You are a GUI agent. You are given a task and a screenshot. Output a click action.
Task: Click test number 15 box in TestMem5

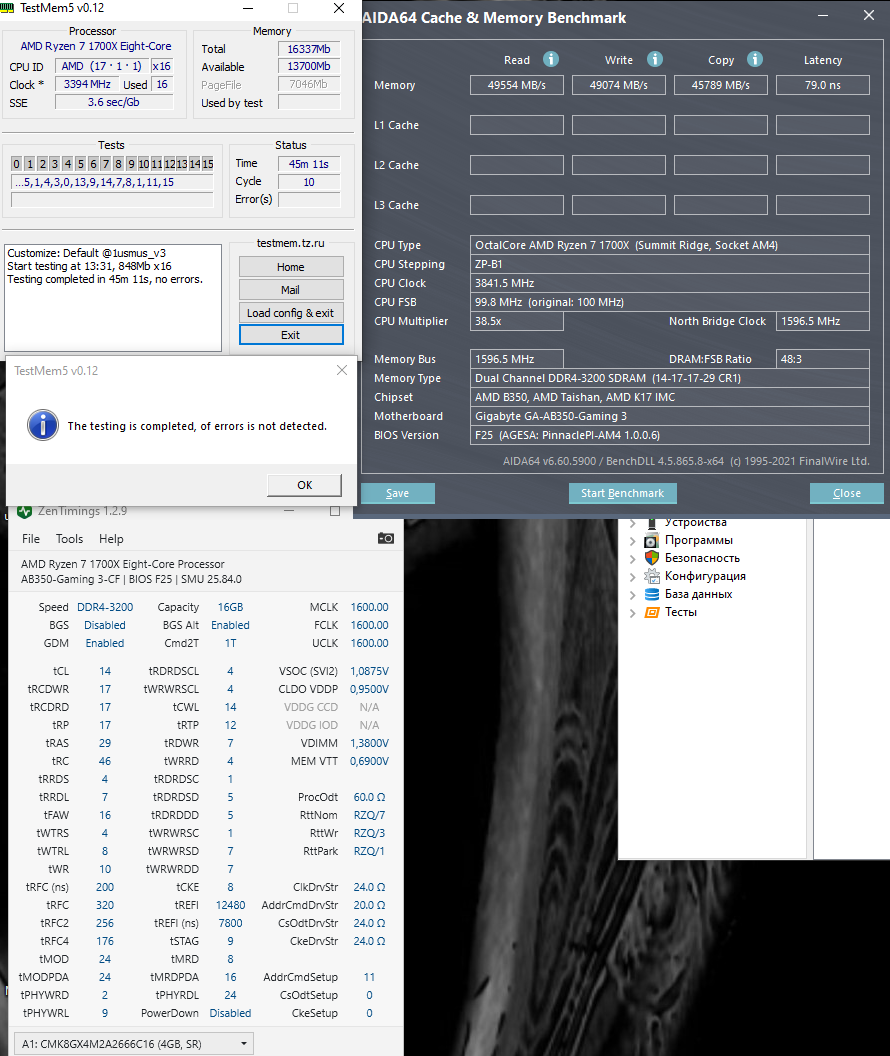point(207,164)
